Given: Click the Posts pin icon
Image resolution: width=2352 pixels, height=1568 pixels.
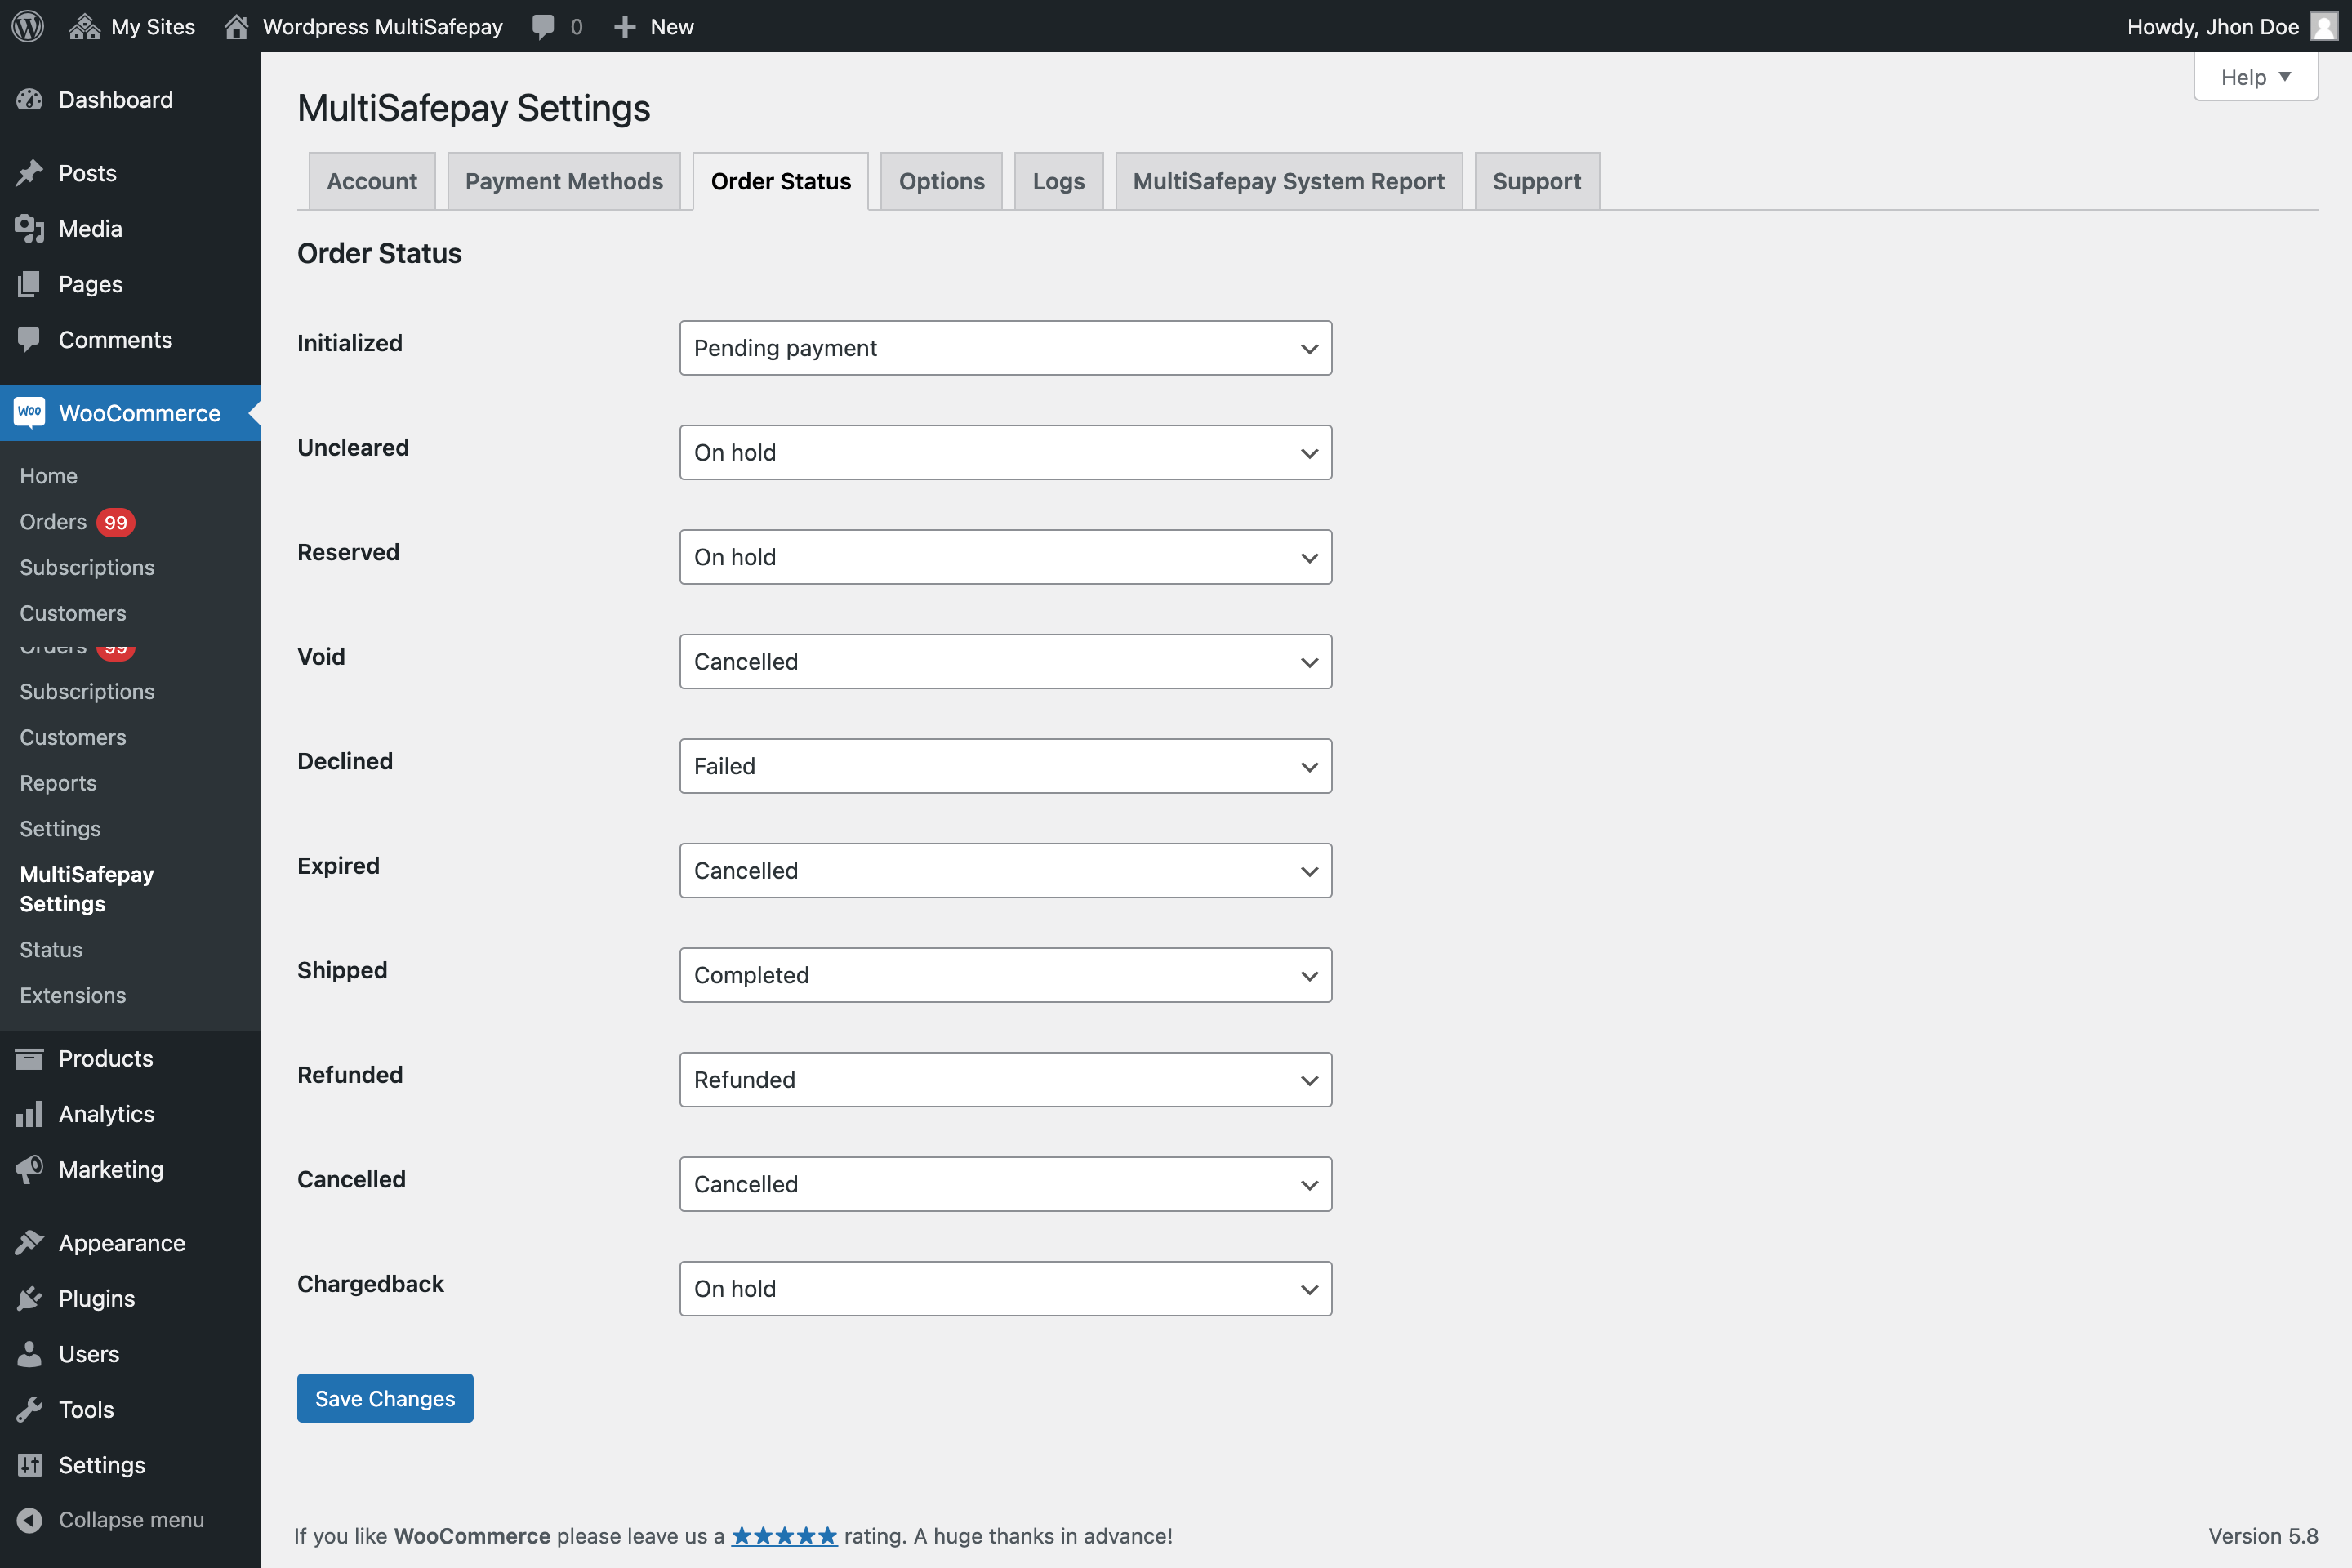Looking at the screenshot, I should click(30, 173).
